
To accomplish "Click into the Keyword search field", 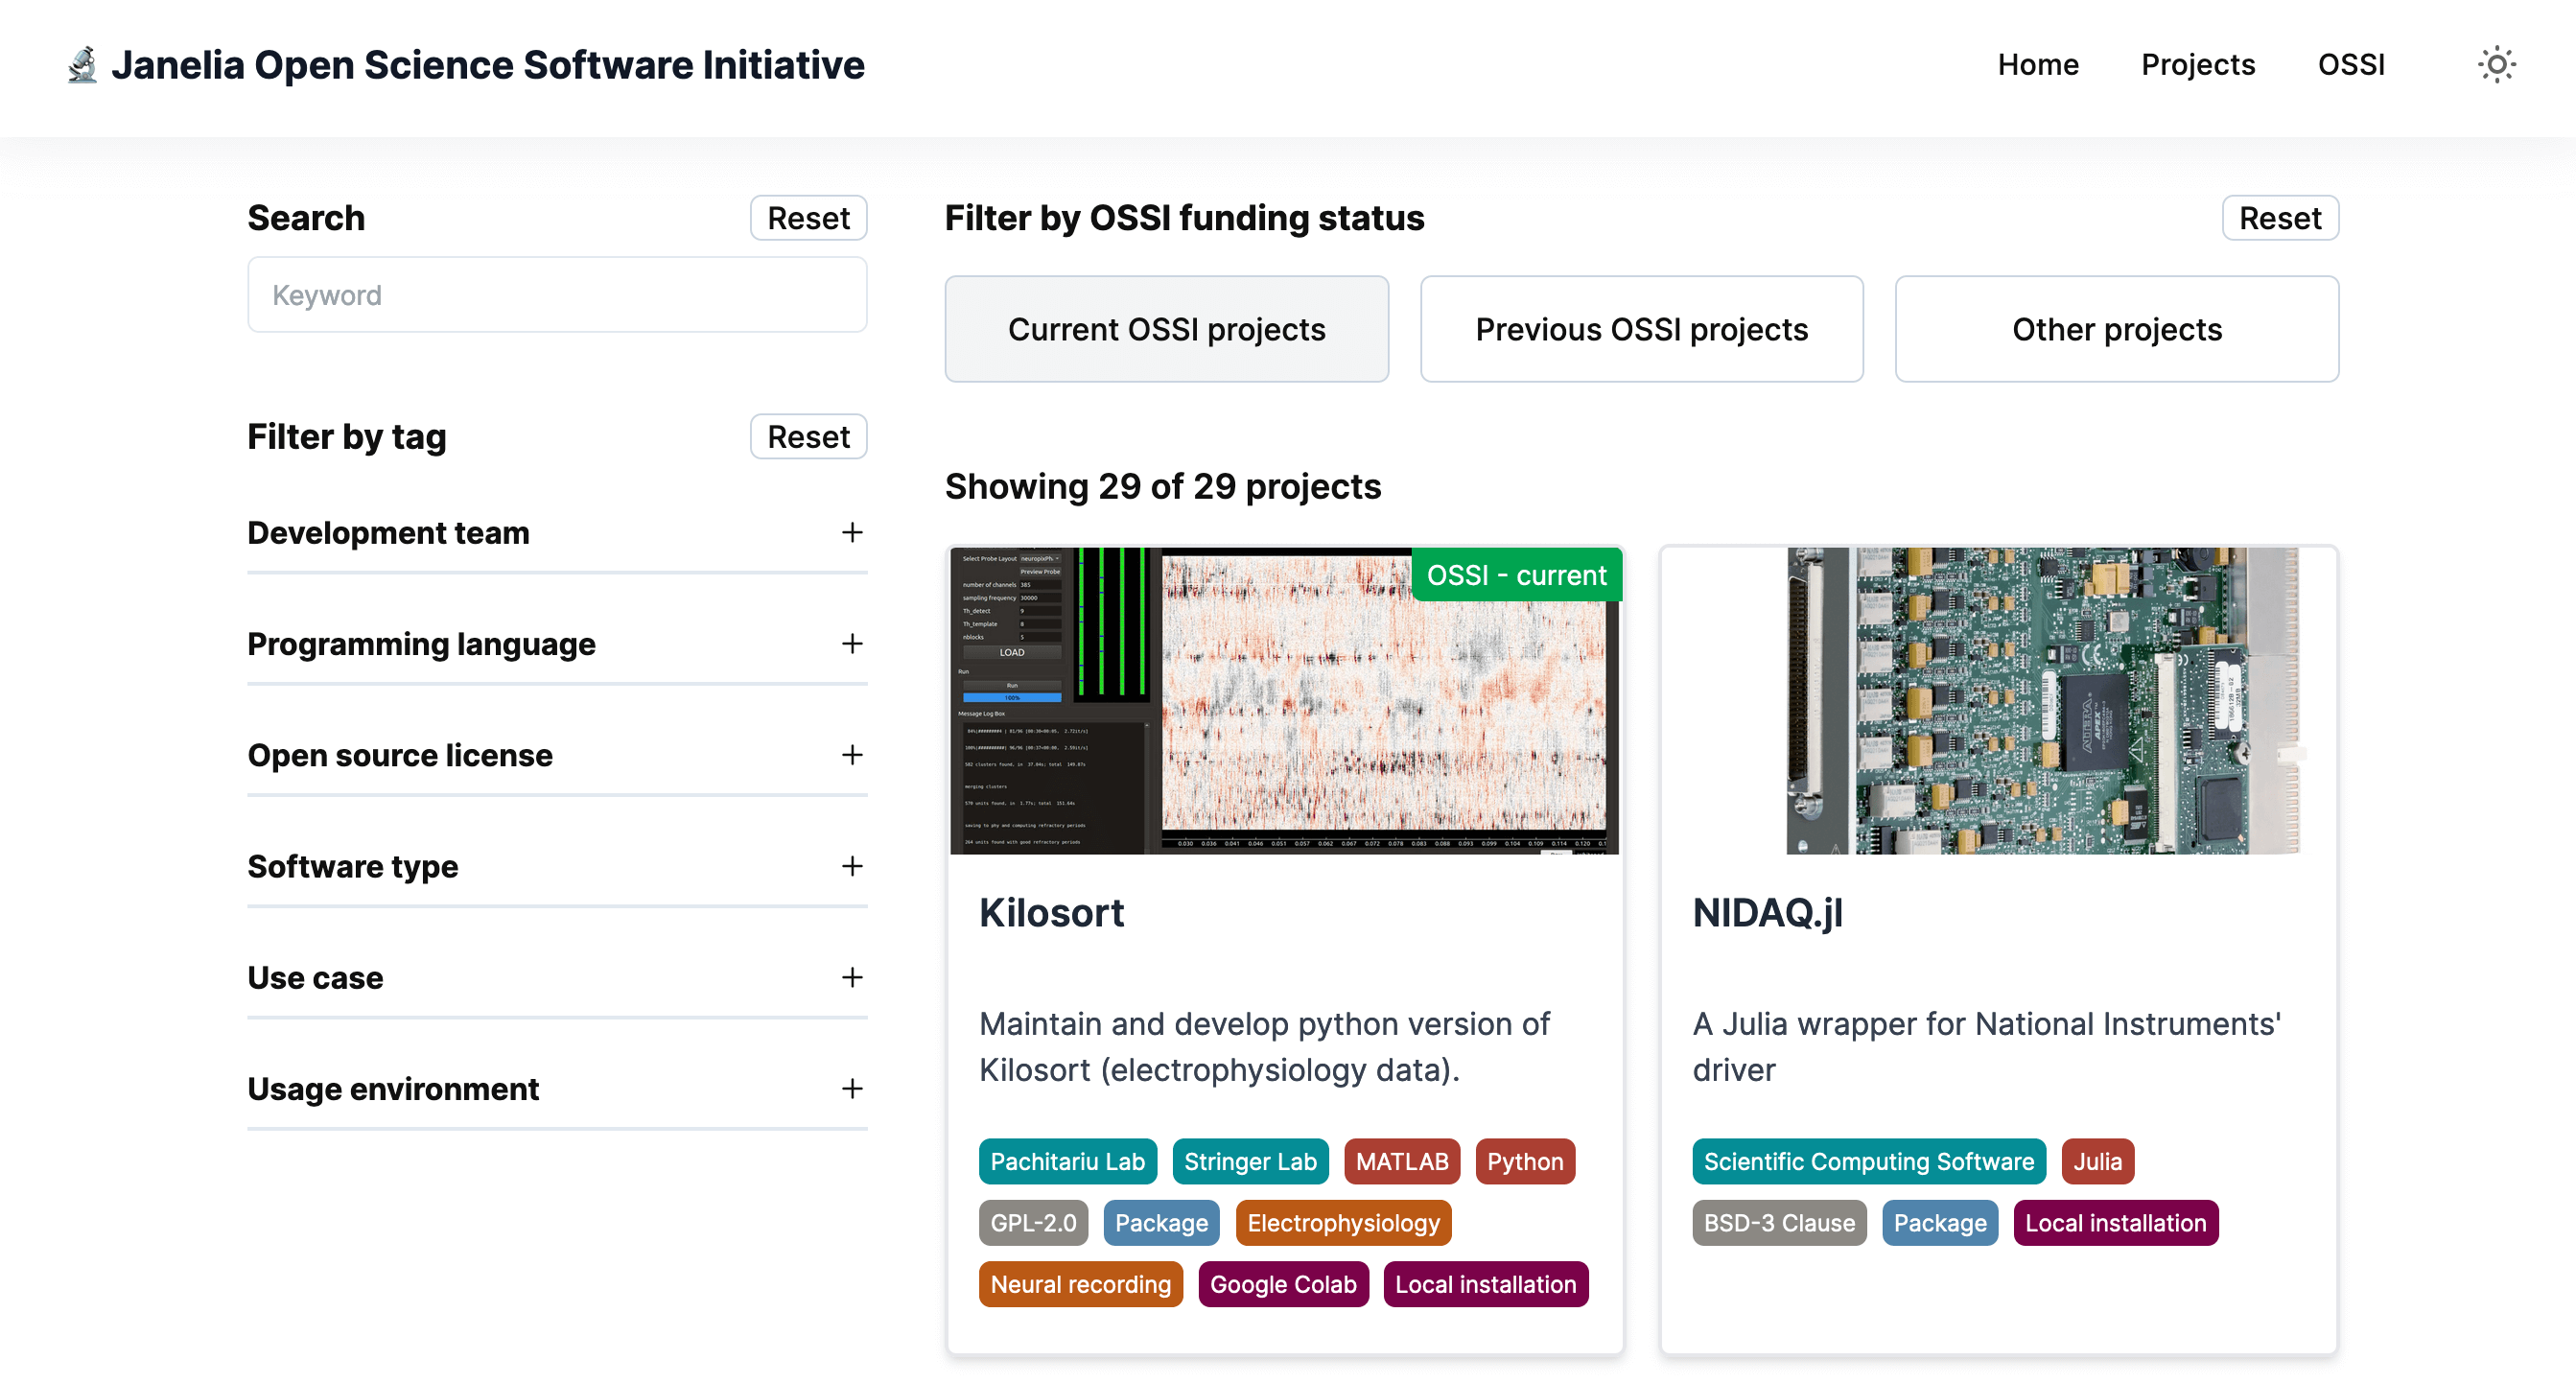I will pos(557,295).
